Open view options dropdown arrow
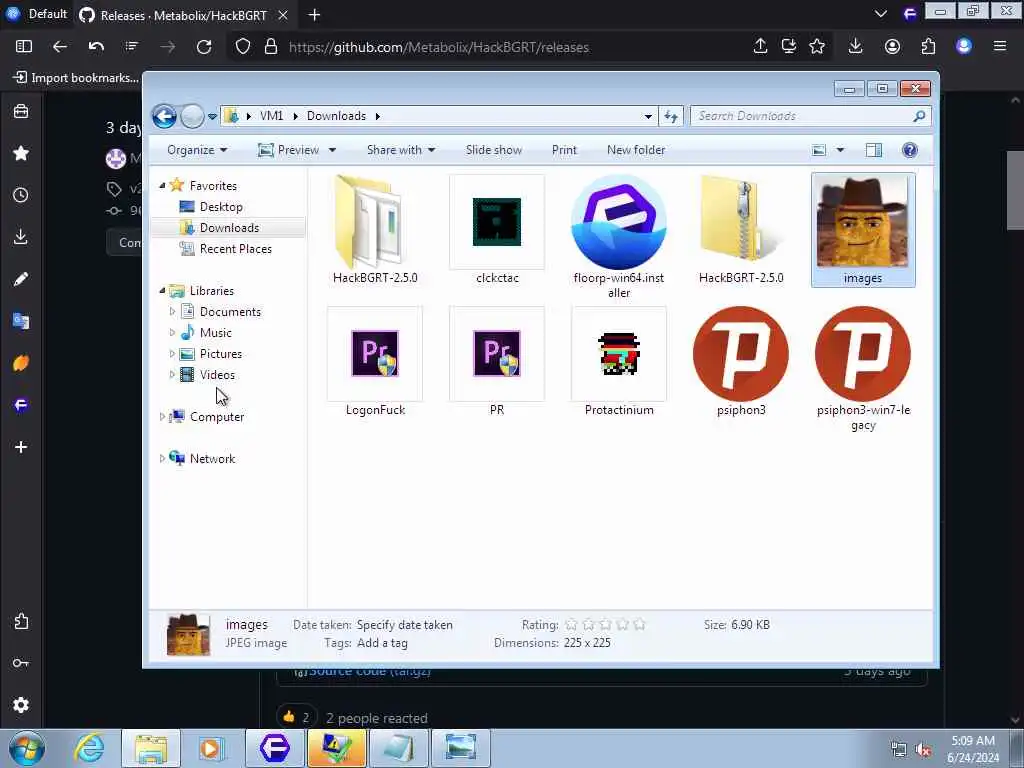 pos(840,150)
